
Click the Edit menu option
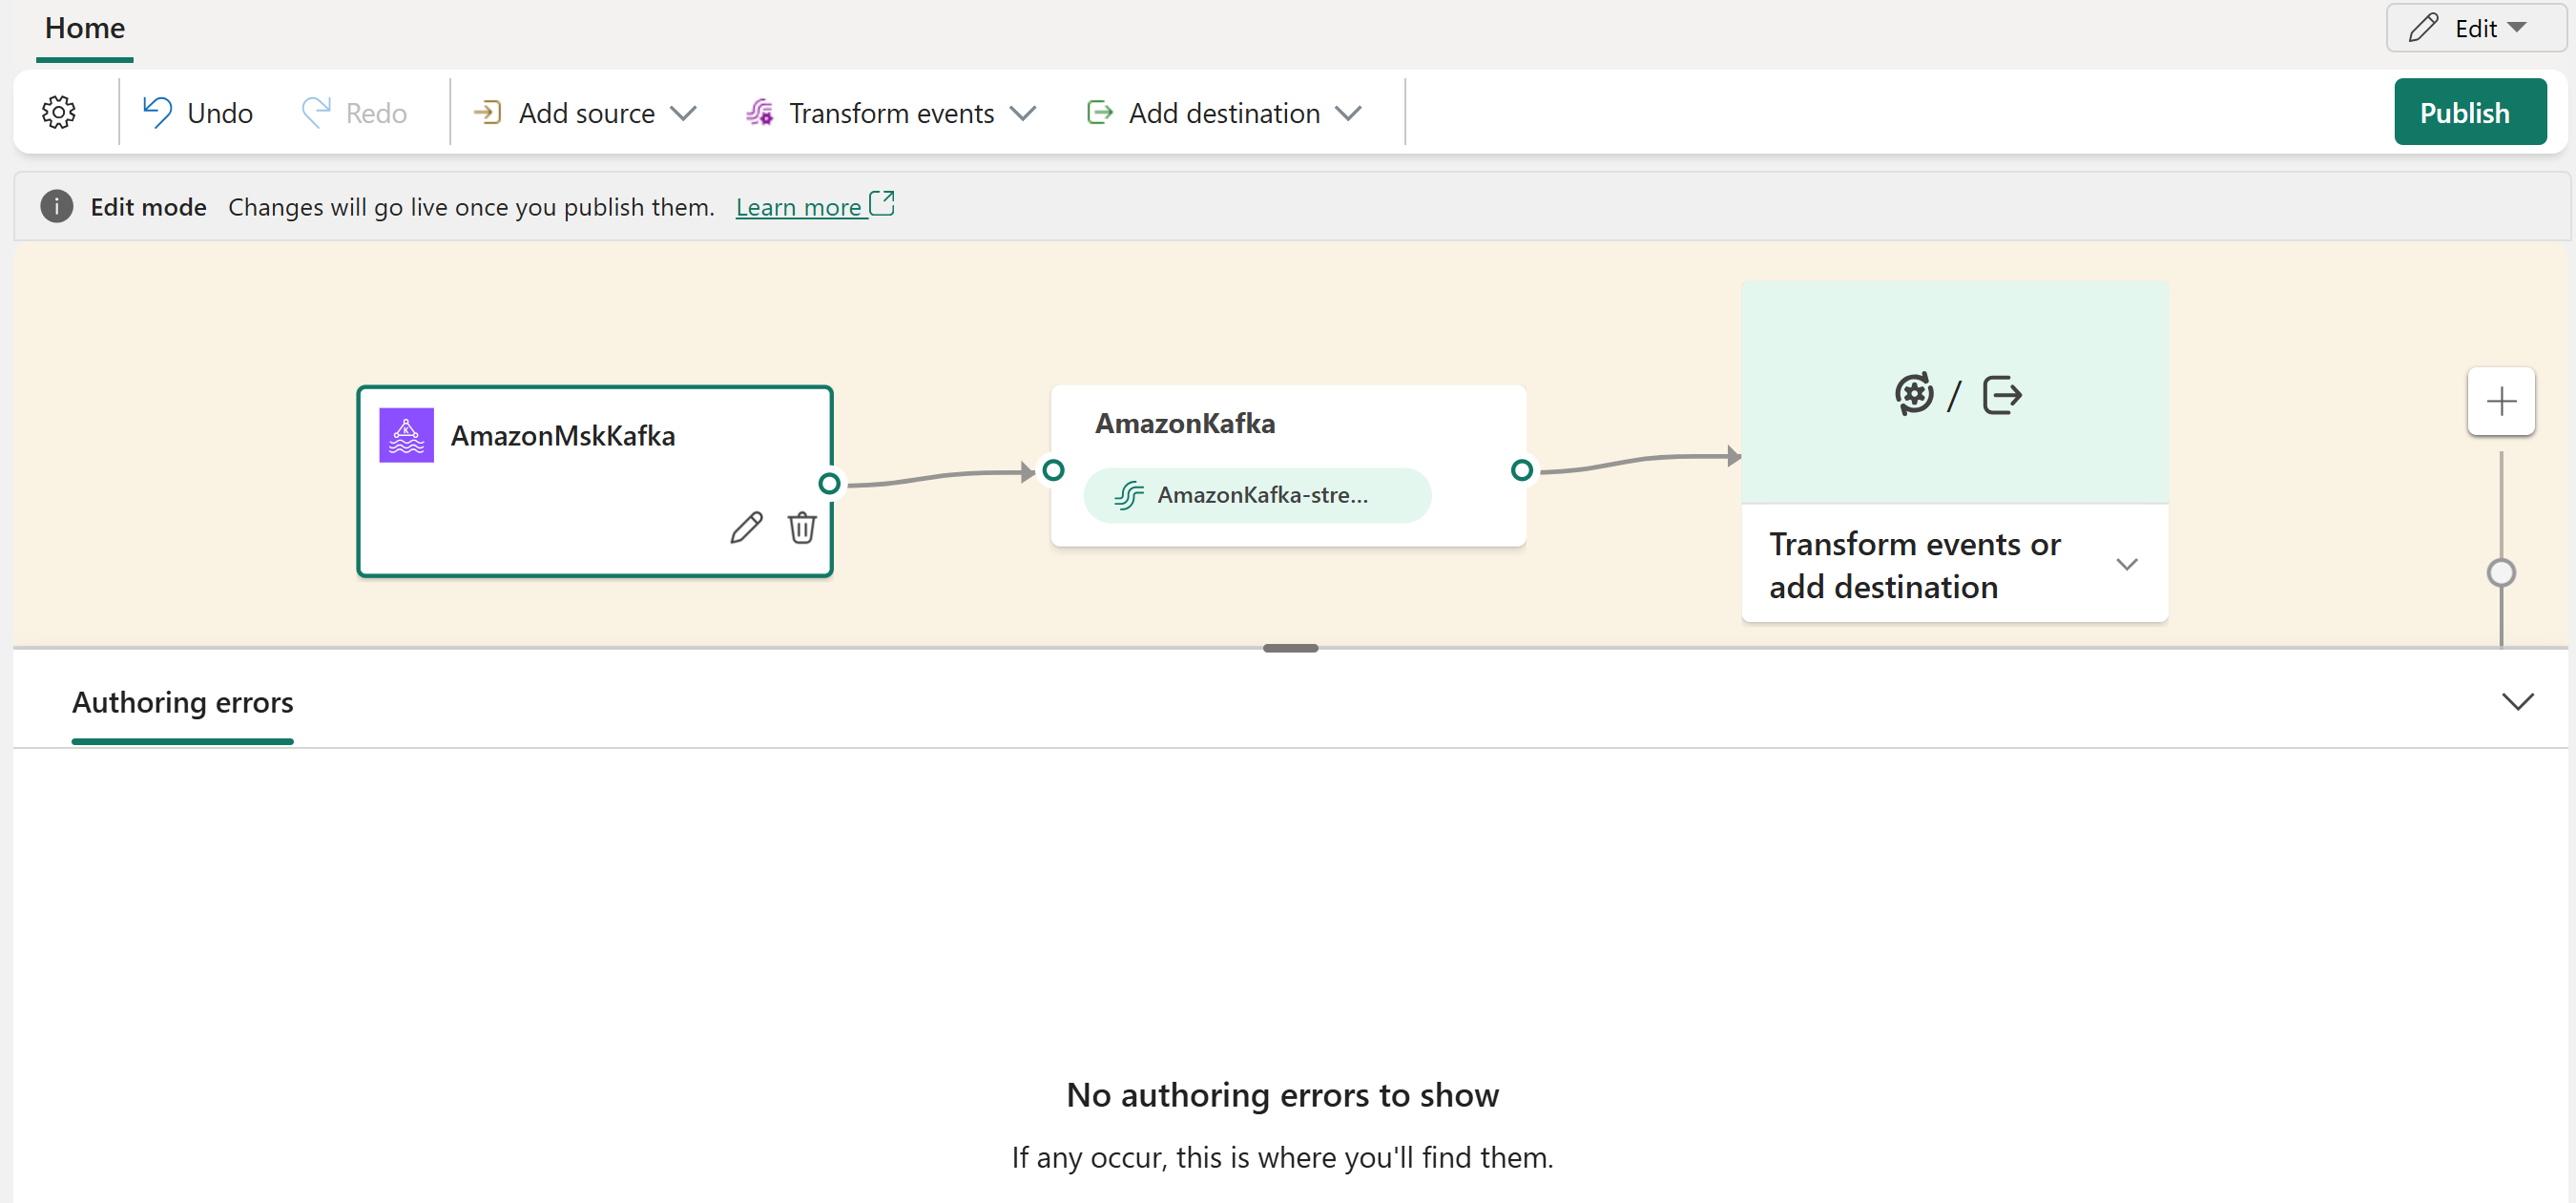pyautogui.click(x=2464, y=28)
